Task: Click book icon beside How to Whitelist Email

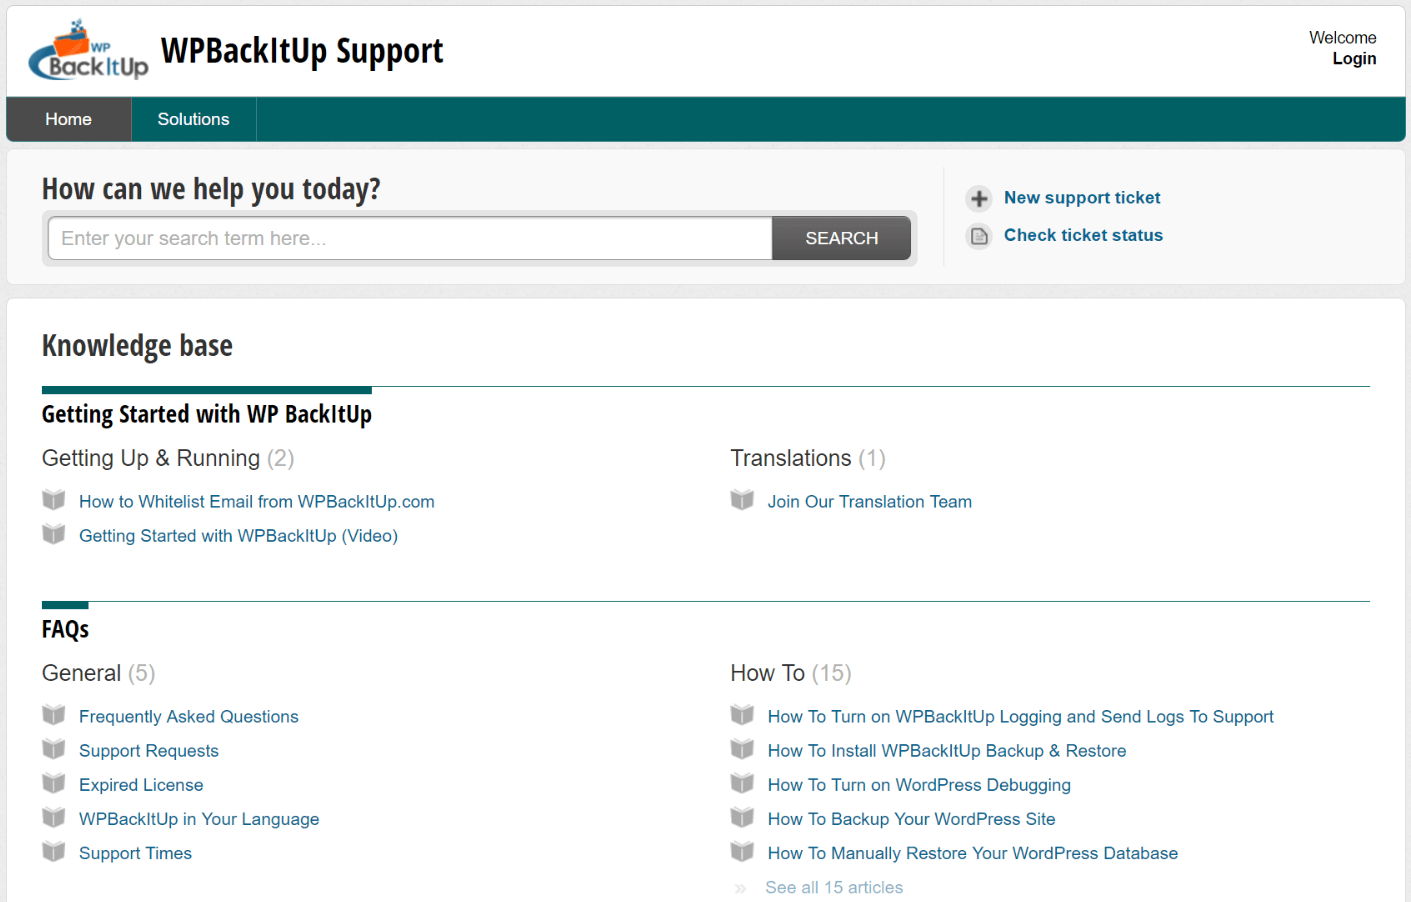Action: pyautogui.click(x=54, y=500)
